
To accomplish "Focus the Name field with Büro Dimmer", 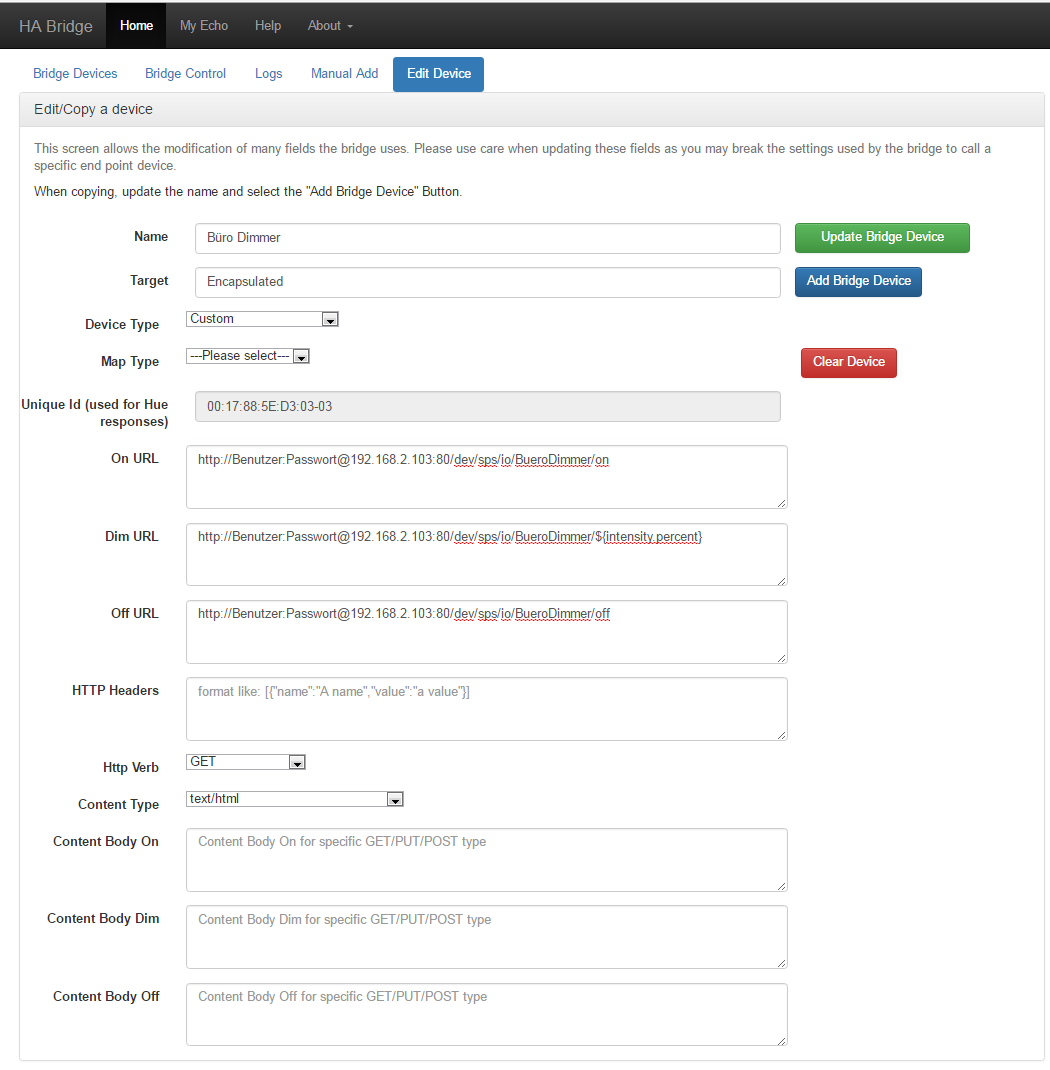I will (x=487, y=238).
